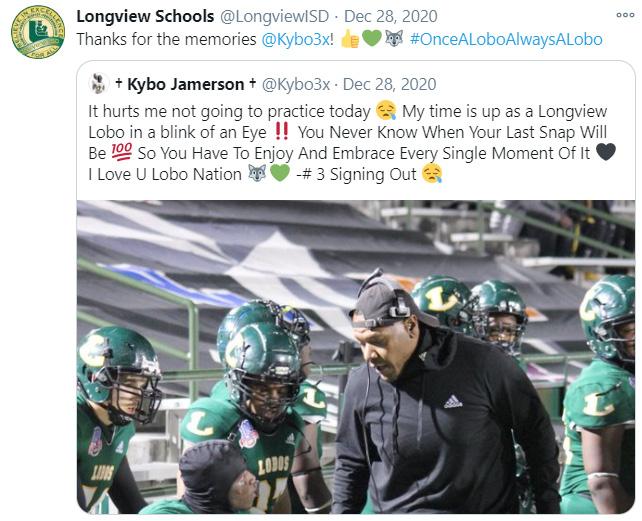Viewport: 642px width, 521px height.
Task: Click the thumbs-up emoji in the tweet
Action: 350,39
